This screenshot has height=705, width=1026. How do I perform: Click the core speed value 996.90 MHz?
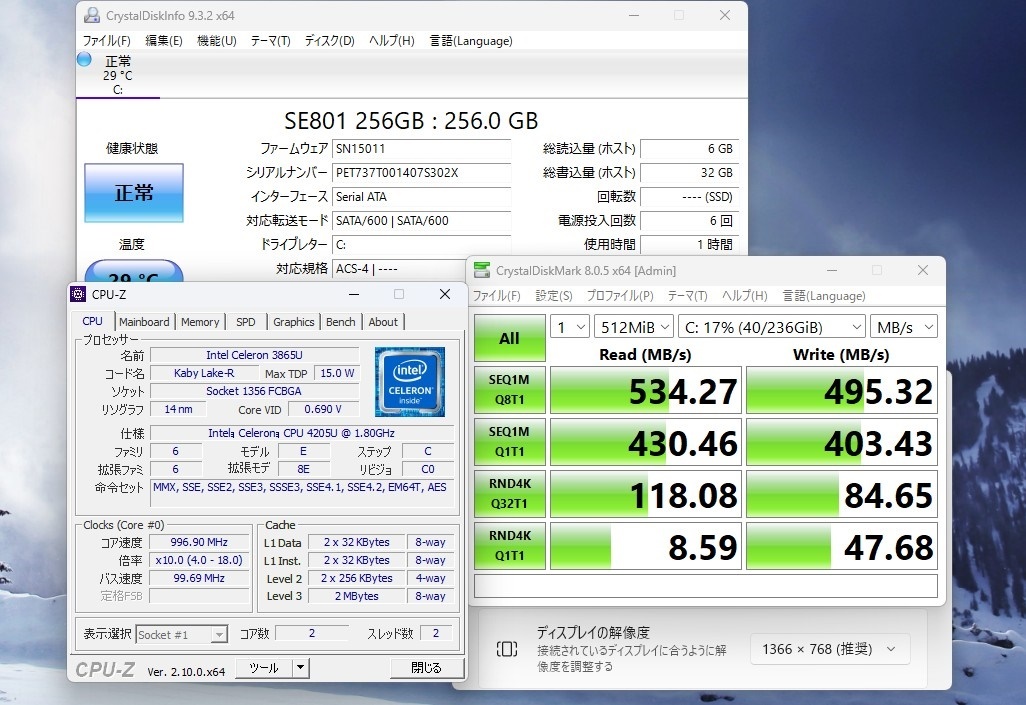coord(199,542)
